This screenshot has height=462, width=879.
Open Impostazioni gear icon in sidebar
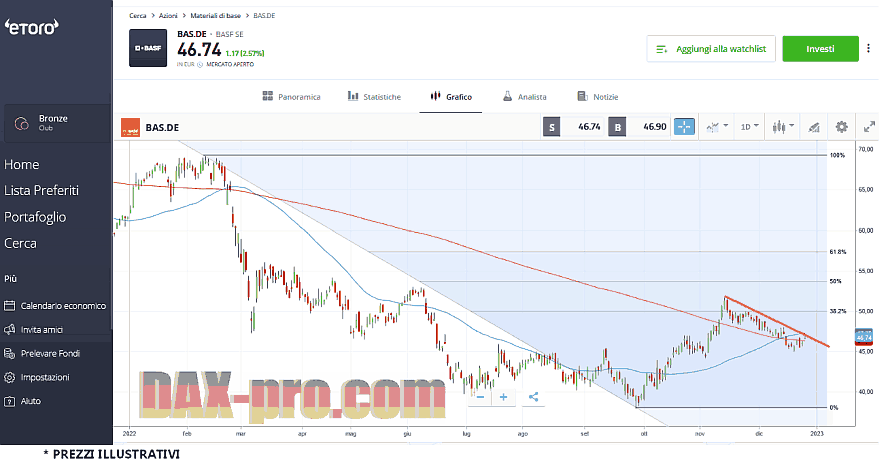click(10, 377)
